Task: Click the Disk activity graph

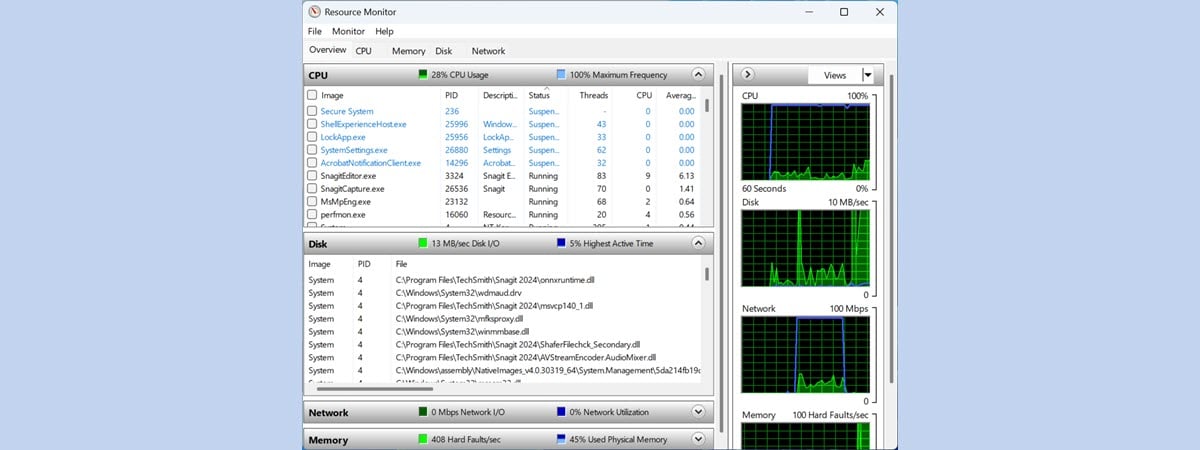Action: click(805, 249)
